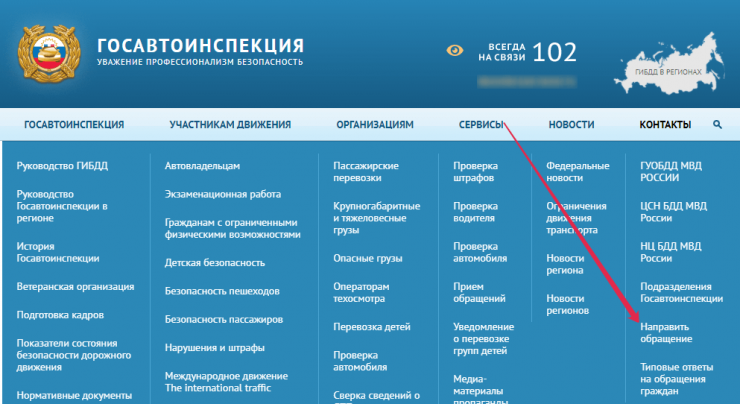The height and width of the screenshot is (404, 740).
Task: Click the 102 emergency number text
Action: (555, 52)
